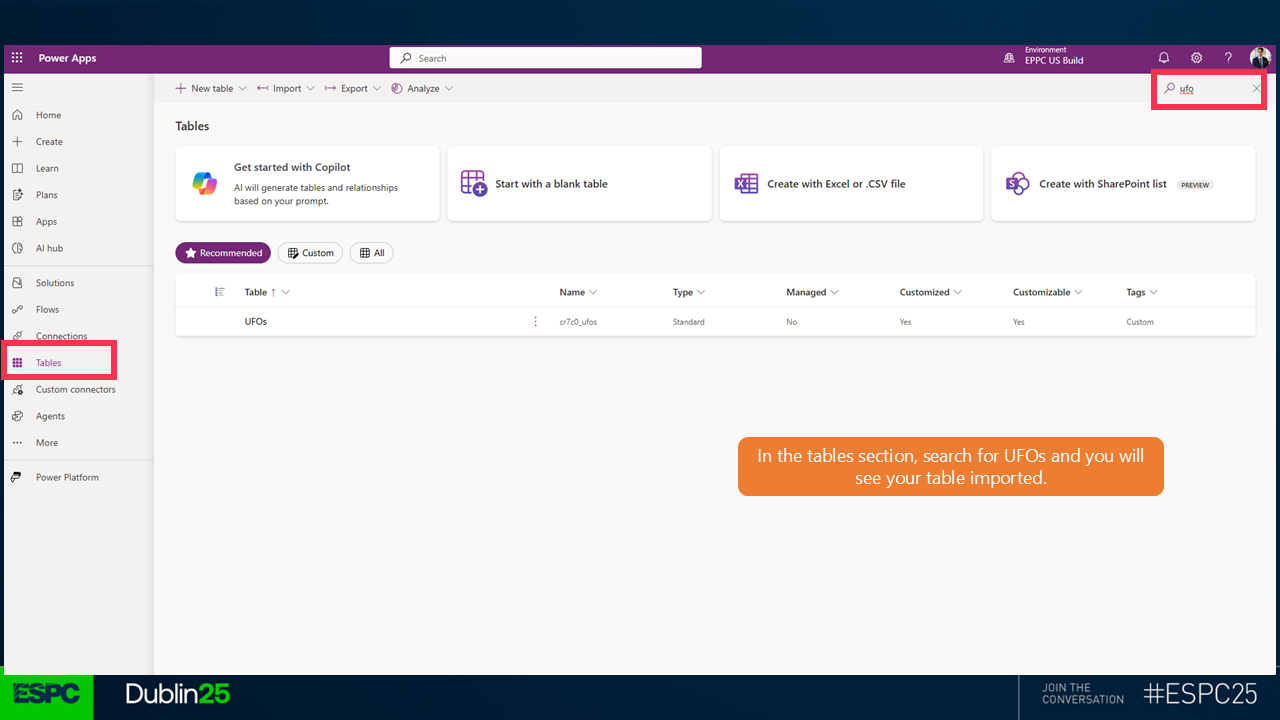Viewport: 1280px width, 720px height.
Task: Select the Recommended filter pill
Action: 223,253
